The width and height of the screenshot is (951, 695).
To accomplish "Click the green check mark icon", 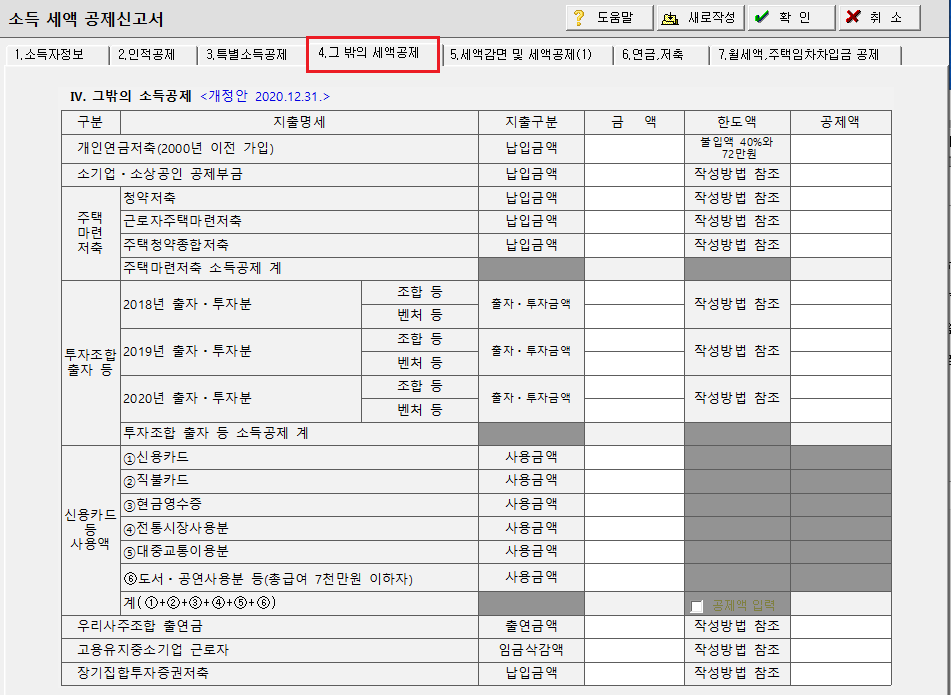I will pos(761,18).
